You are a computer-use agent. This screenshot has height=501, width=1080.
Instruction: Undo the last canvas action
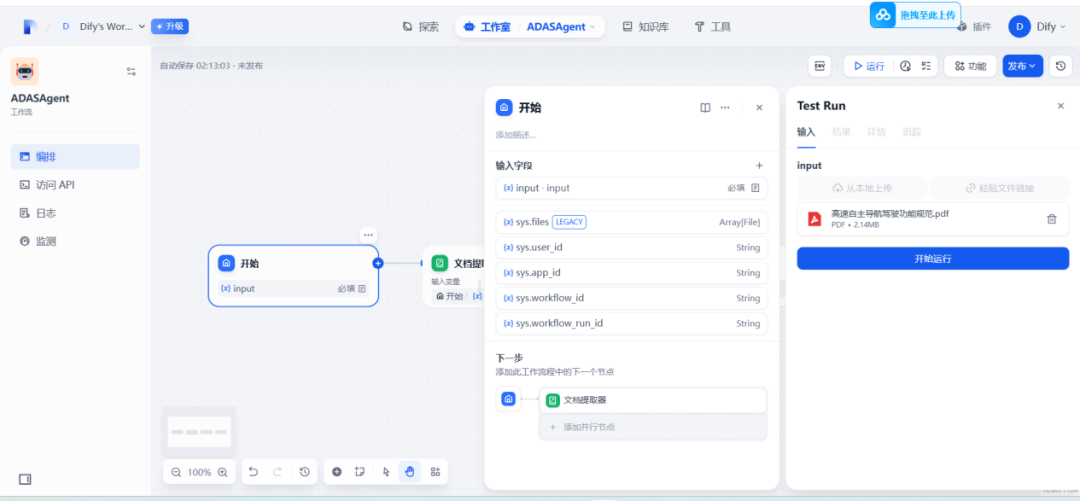pyautogui.click(x=254, y=472)
